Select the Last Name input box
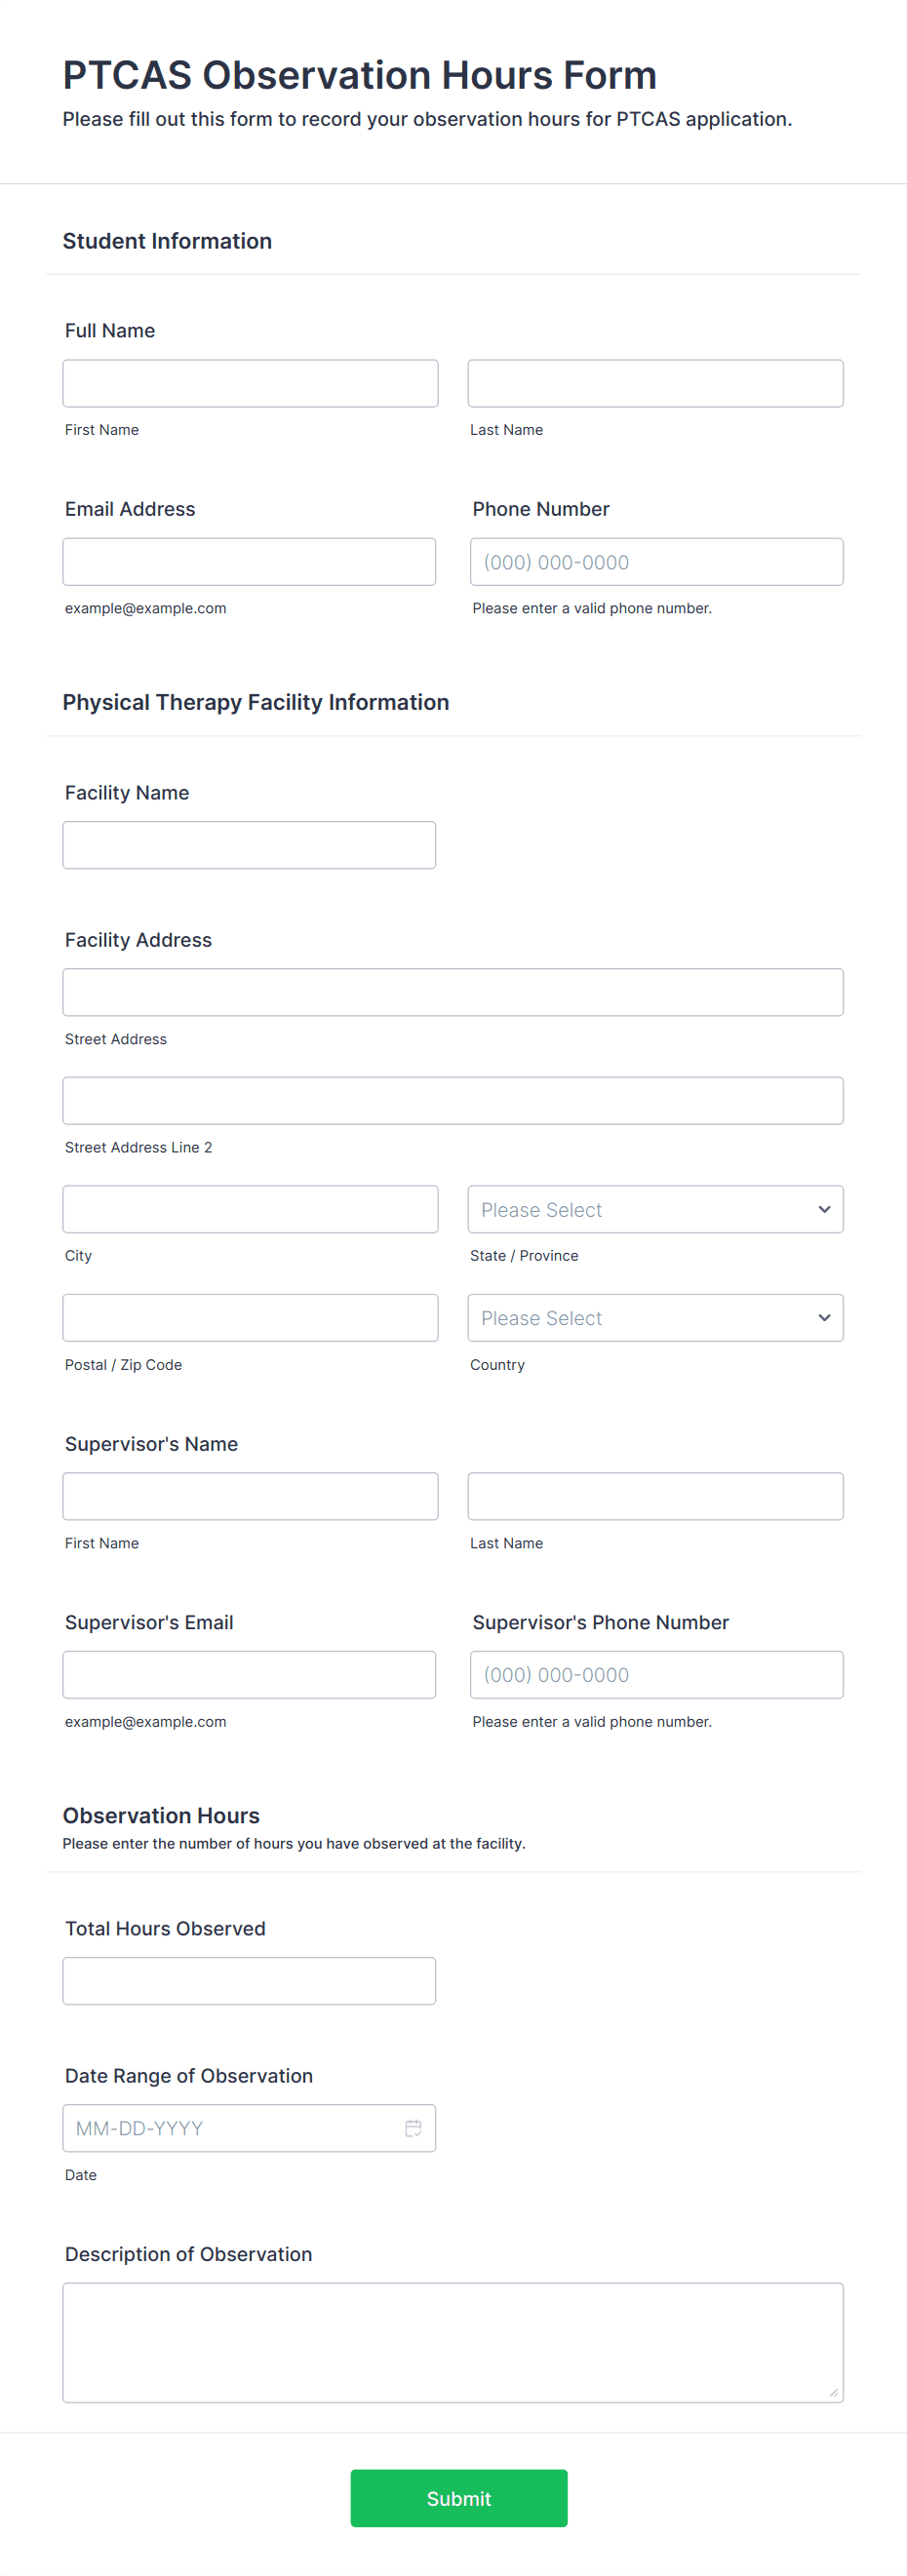The image size is (907, 2576). (655, 383)
